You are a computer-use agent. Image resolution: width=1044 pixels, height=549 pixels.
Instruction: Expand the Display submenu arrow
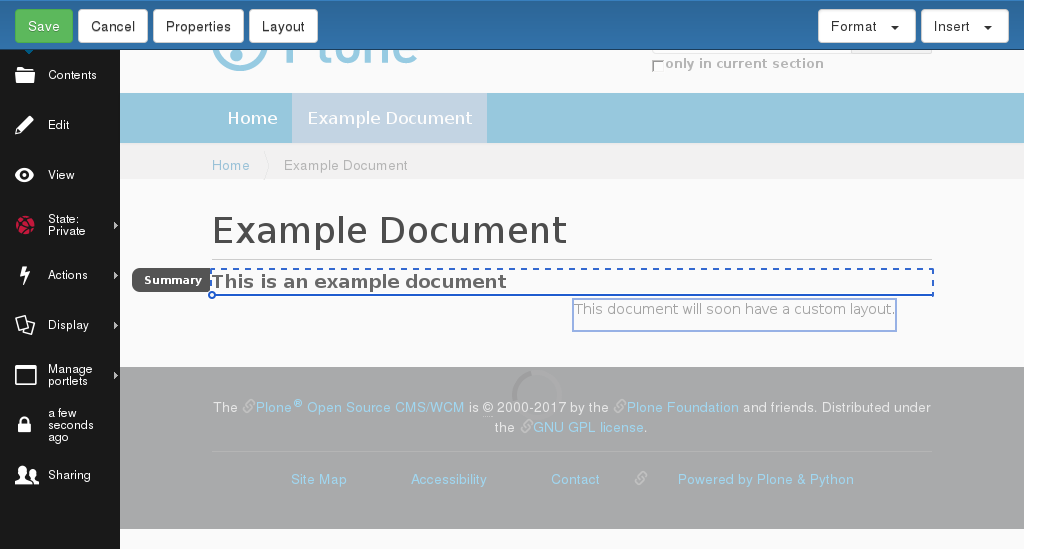click(116, 325)
